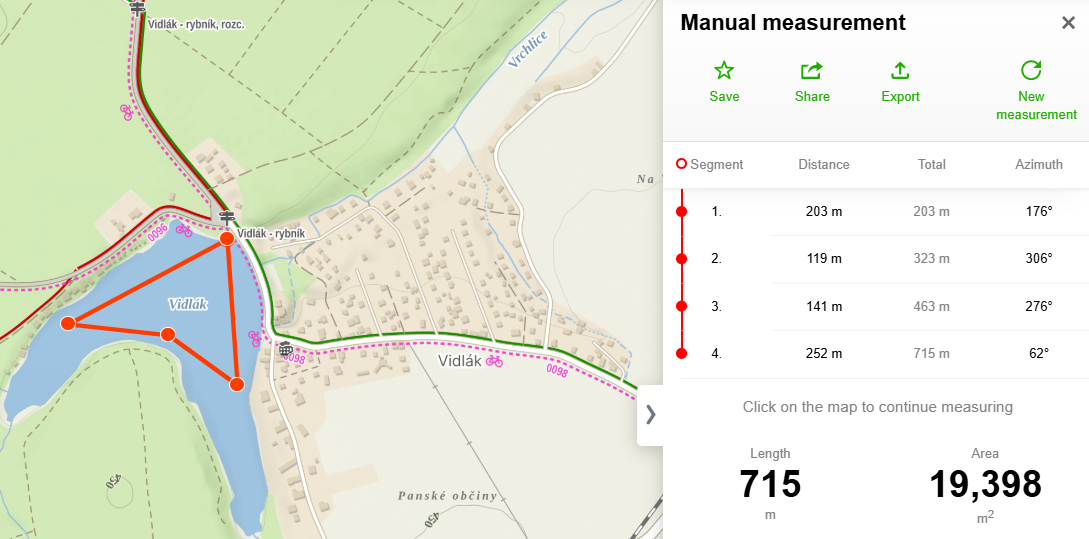Click the Azimuth column header
The height and width of the screenshot is (539, 1089).
click(x=1038, y=164)
